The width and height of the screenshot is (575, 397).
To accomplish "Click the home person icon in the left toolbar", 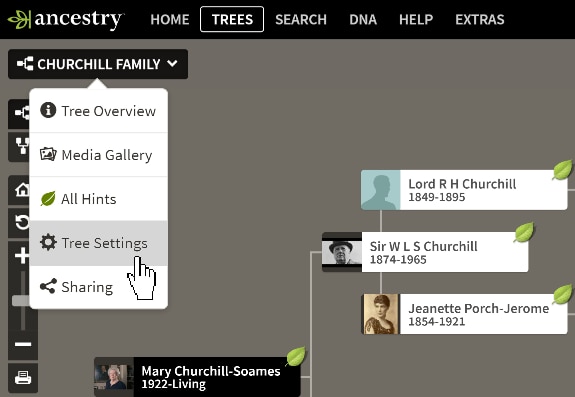I will [22, 190].
